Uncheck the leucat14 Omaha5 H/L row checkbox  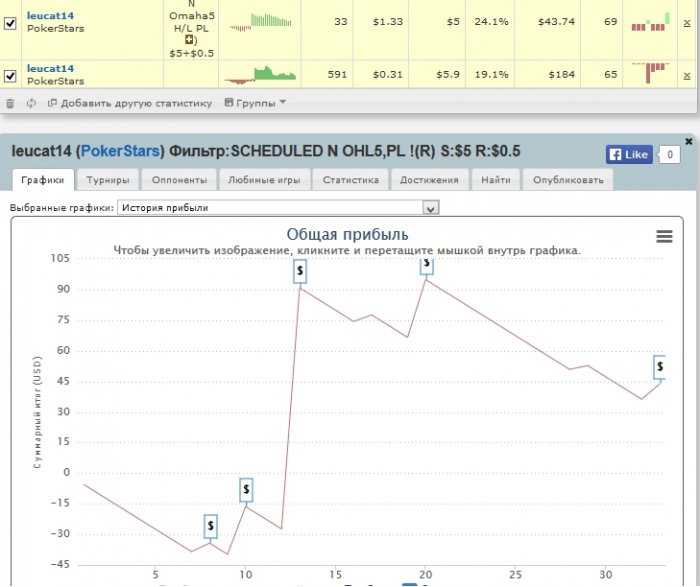point(10,23)
